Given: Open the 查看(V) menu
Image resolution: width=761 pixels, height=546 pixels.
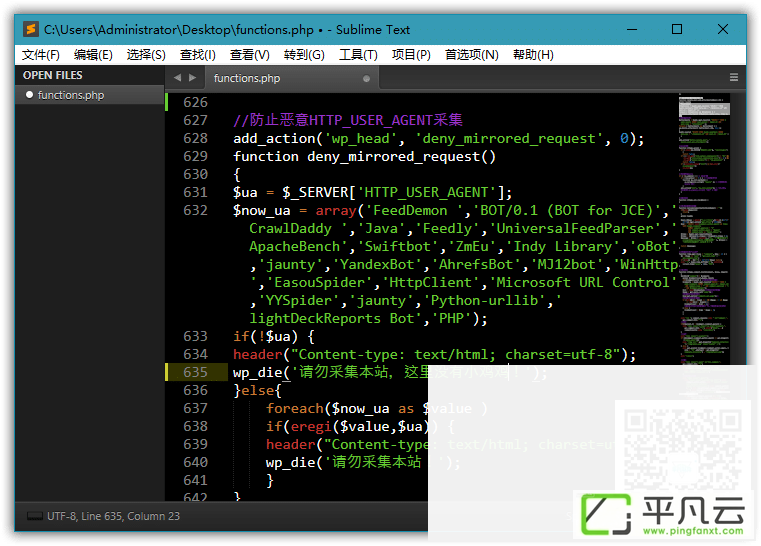Looking at the screenshot, I should click(x=249, y=55).
